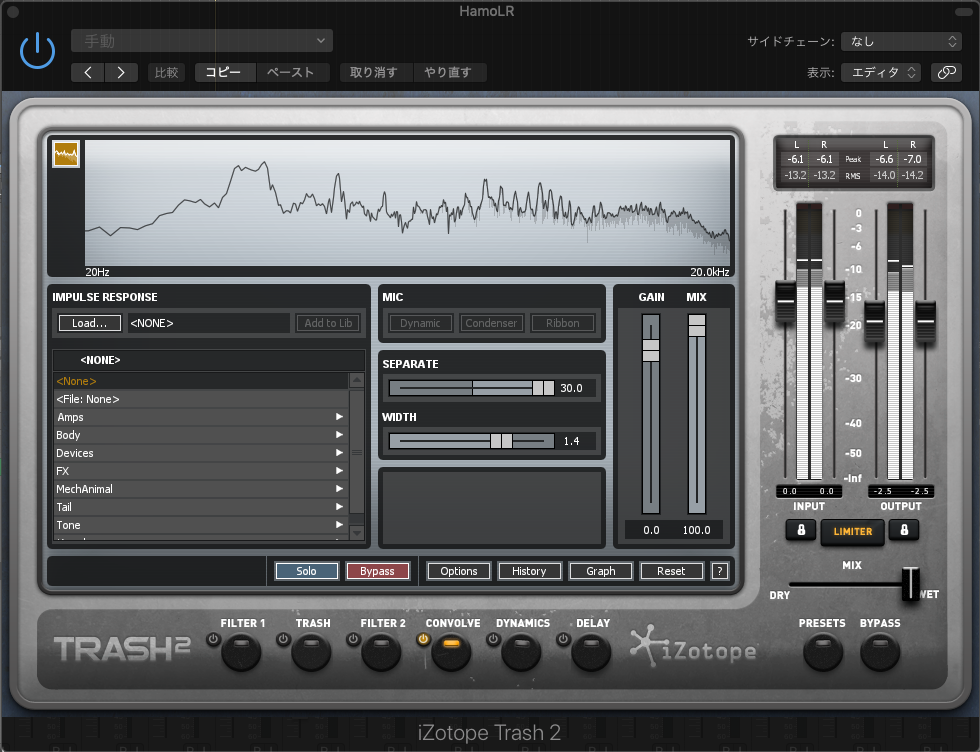Screen dimensions: 980x752
Task: Click the link icon button
Action: (x=946, y=73)
